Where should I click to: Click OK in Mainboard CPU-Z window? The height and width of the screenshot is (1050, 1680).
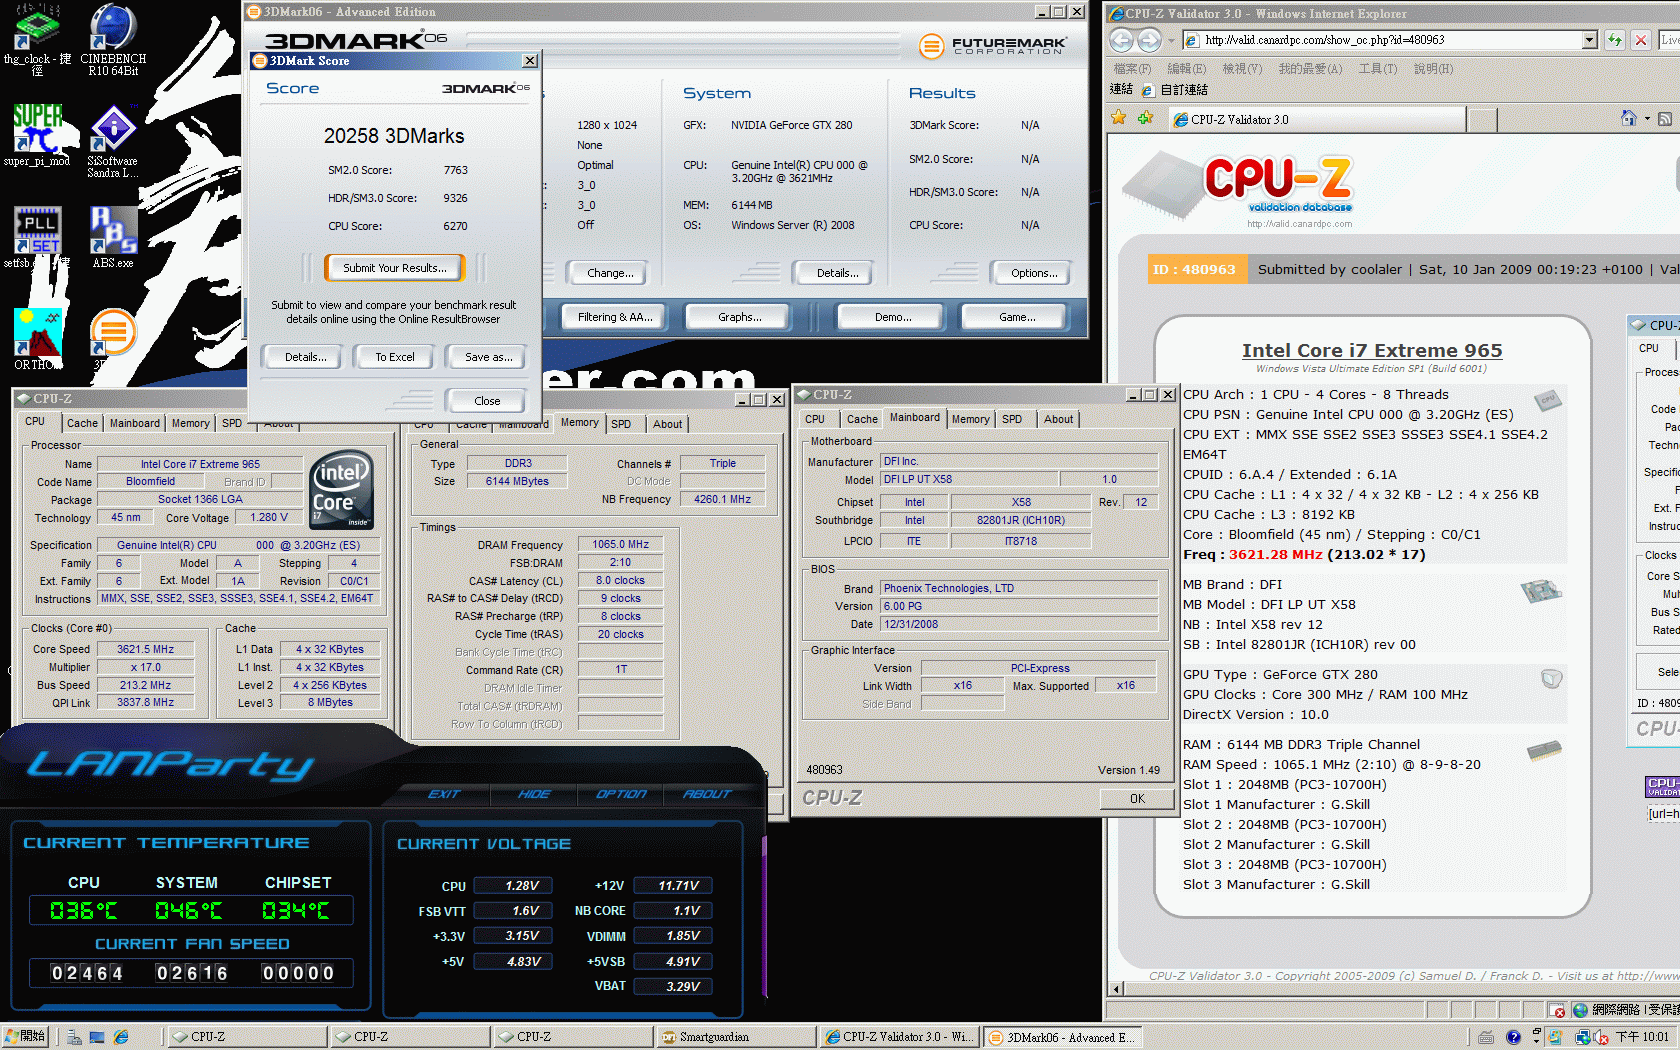point(1137,798)
